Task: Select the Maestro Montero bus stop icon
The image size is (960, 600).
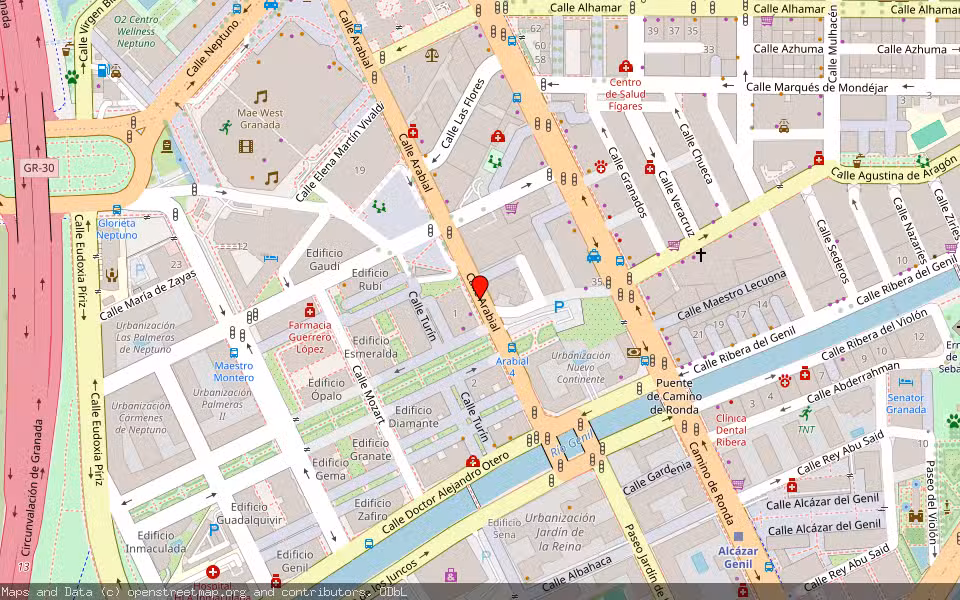Action: pyautogui.click(x=233, y=353)
